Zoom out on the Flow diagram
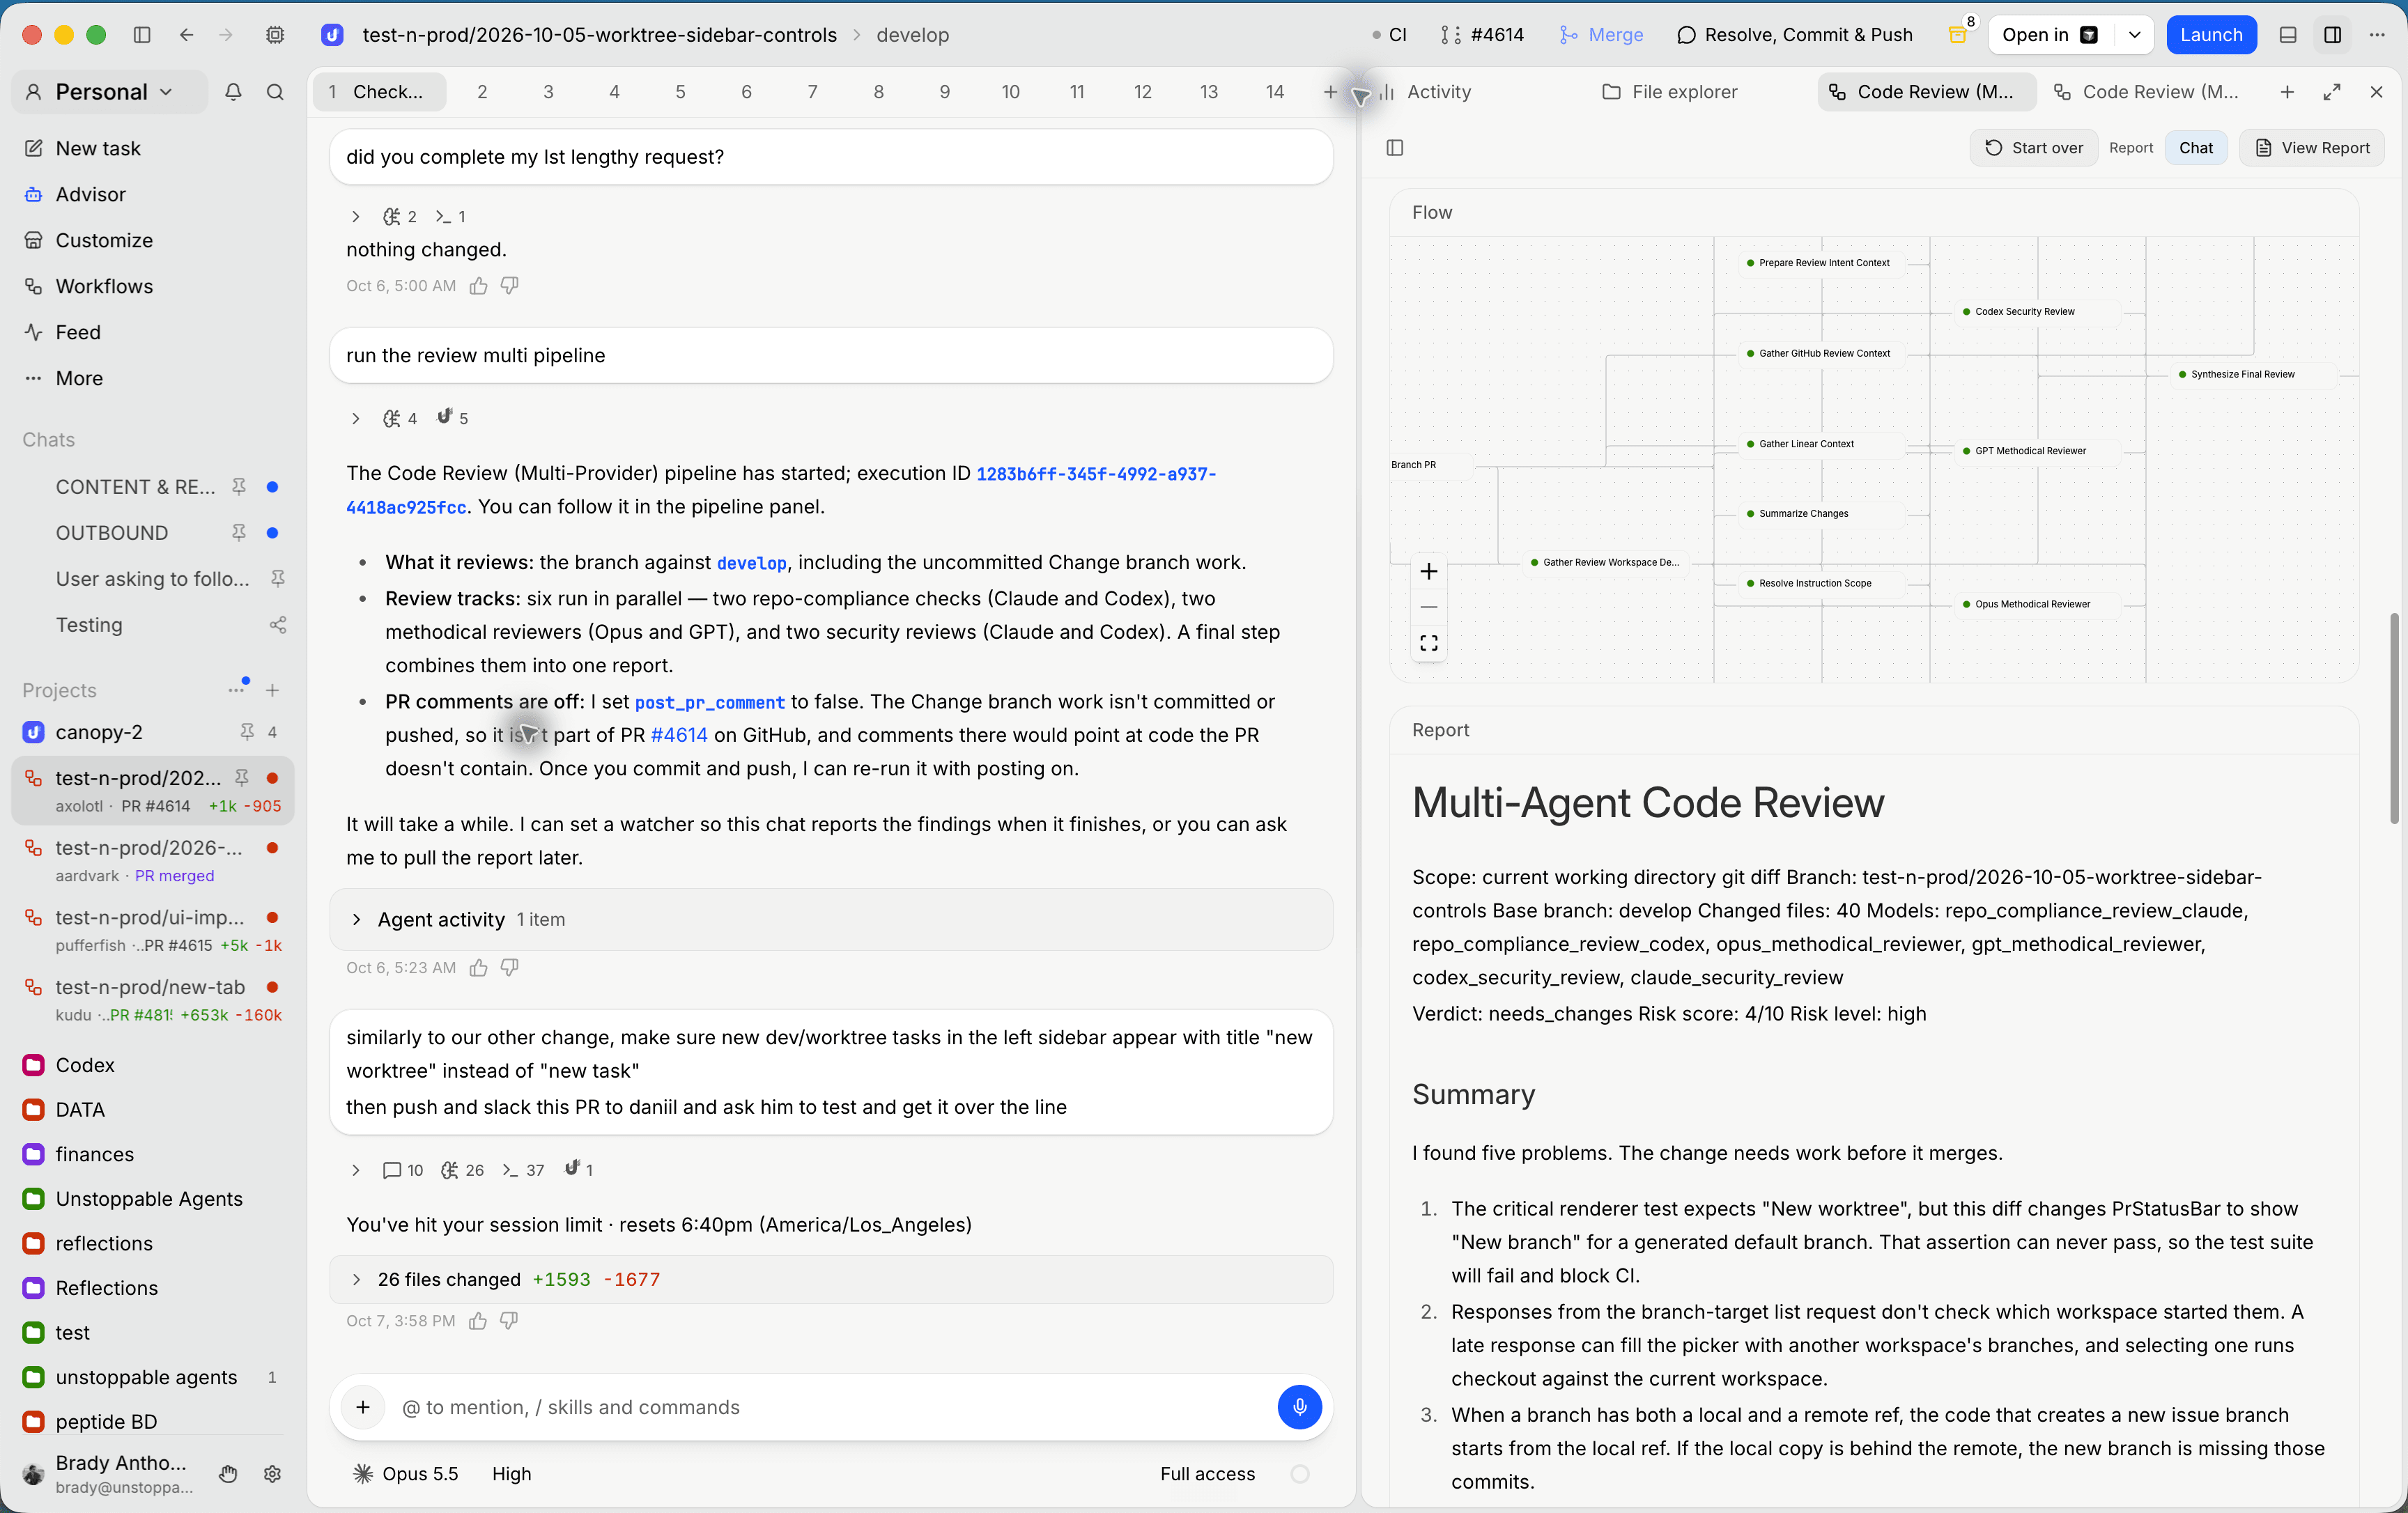This screenshot has width=2408, height=1513. [1428, 607]
